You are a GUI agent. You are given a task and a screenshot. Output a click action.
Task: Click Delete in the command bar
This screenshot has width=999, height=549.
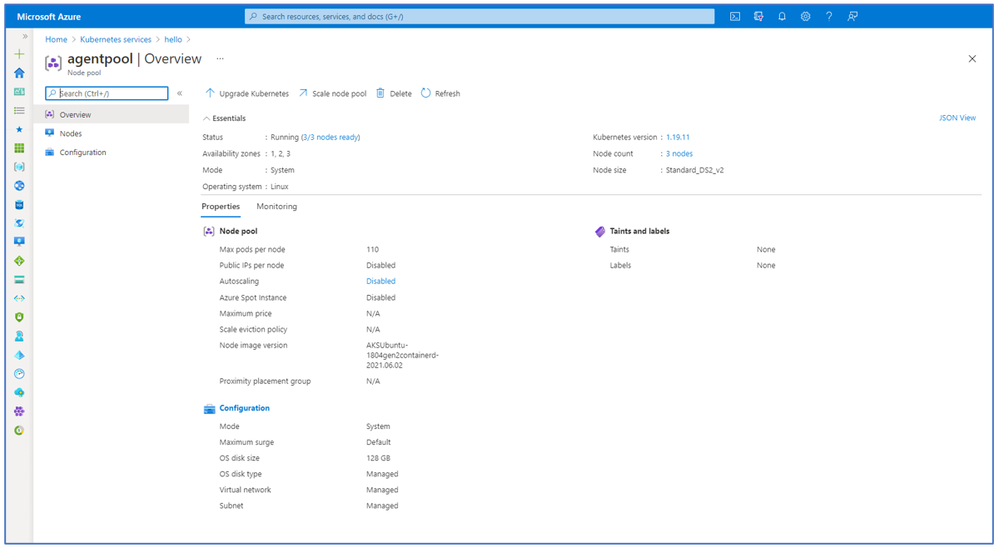click(x=394, y=94)
